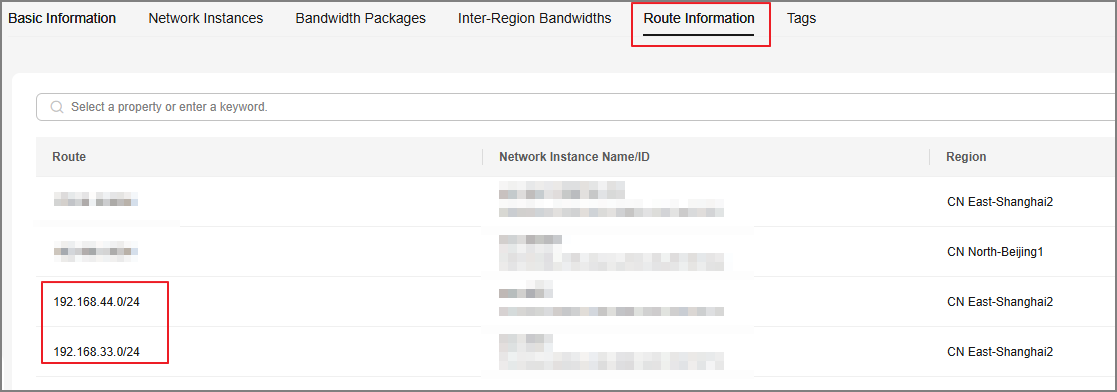Click the first row's CN East-Shanghai2 region cell
Viewport: 1117px width, 392px height.
coord(1000,202)
